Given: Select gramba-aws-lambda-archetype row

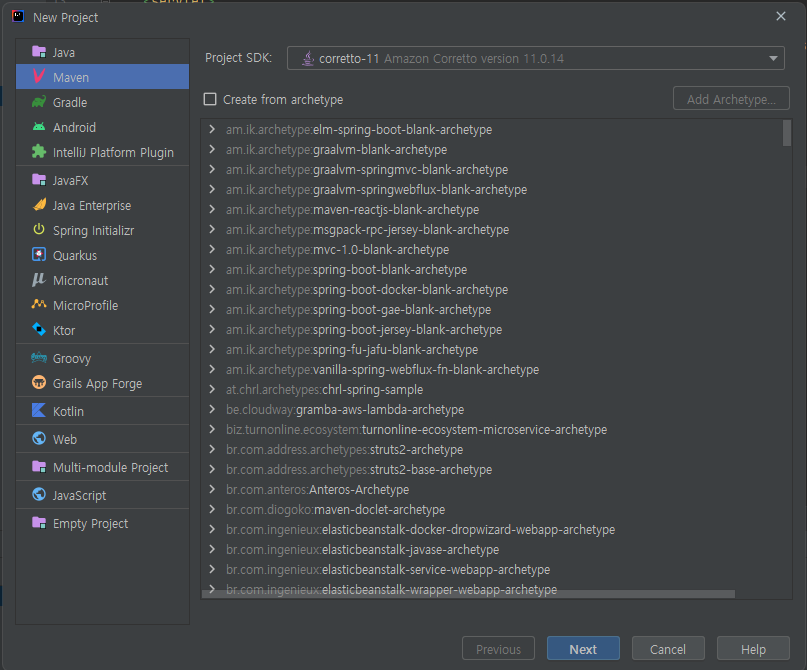Looking at the screenshot, I should 492,410.
